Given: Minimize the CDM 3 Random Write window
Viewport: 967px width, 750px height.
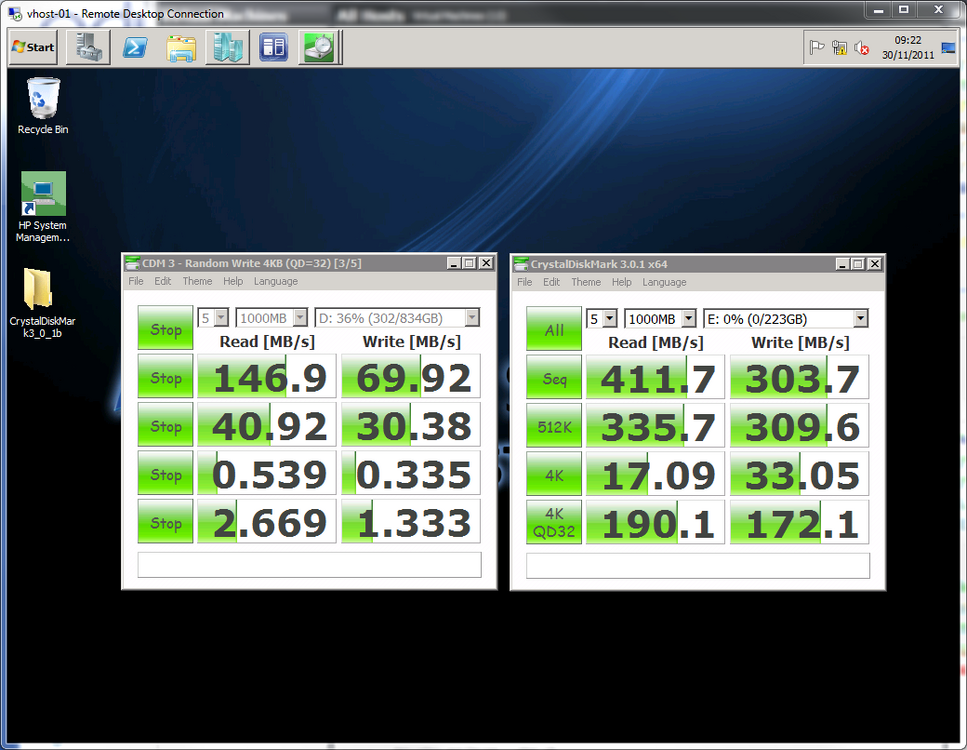Looking at the screenshot, I should click(x=453, y=263).
